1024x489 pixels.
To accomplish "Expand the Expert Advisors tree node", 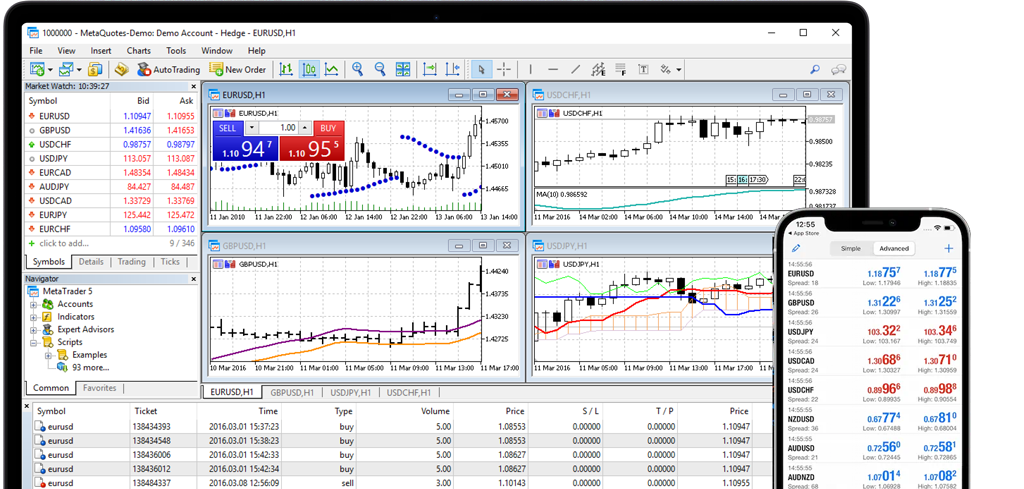I will [33, 330].
